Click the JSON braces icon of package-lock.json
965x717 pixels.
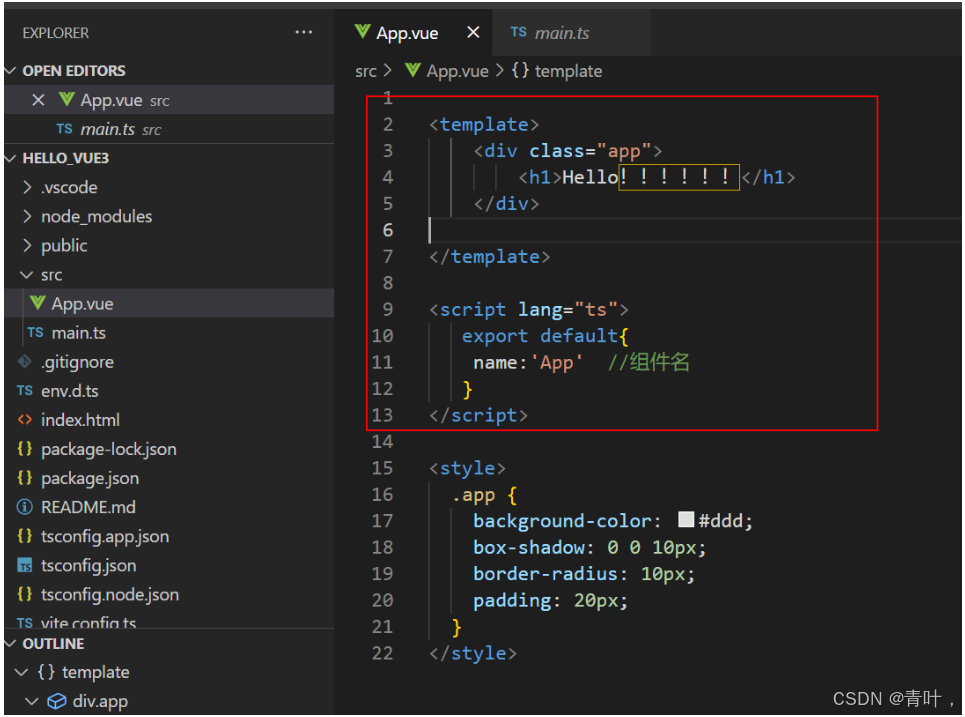[x=25, y=449]
